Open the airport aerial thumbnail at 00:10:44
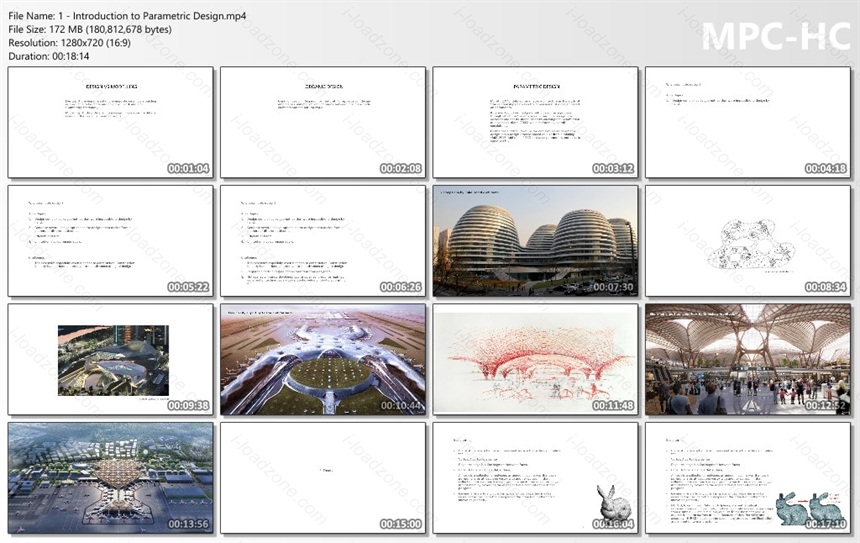The width and height of the screenshot is (860, 543). (322, 359)
